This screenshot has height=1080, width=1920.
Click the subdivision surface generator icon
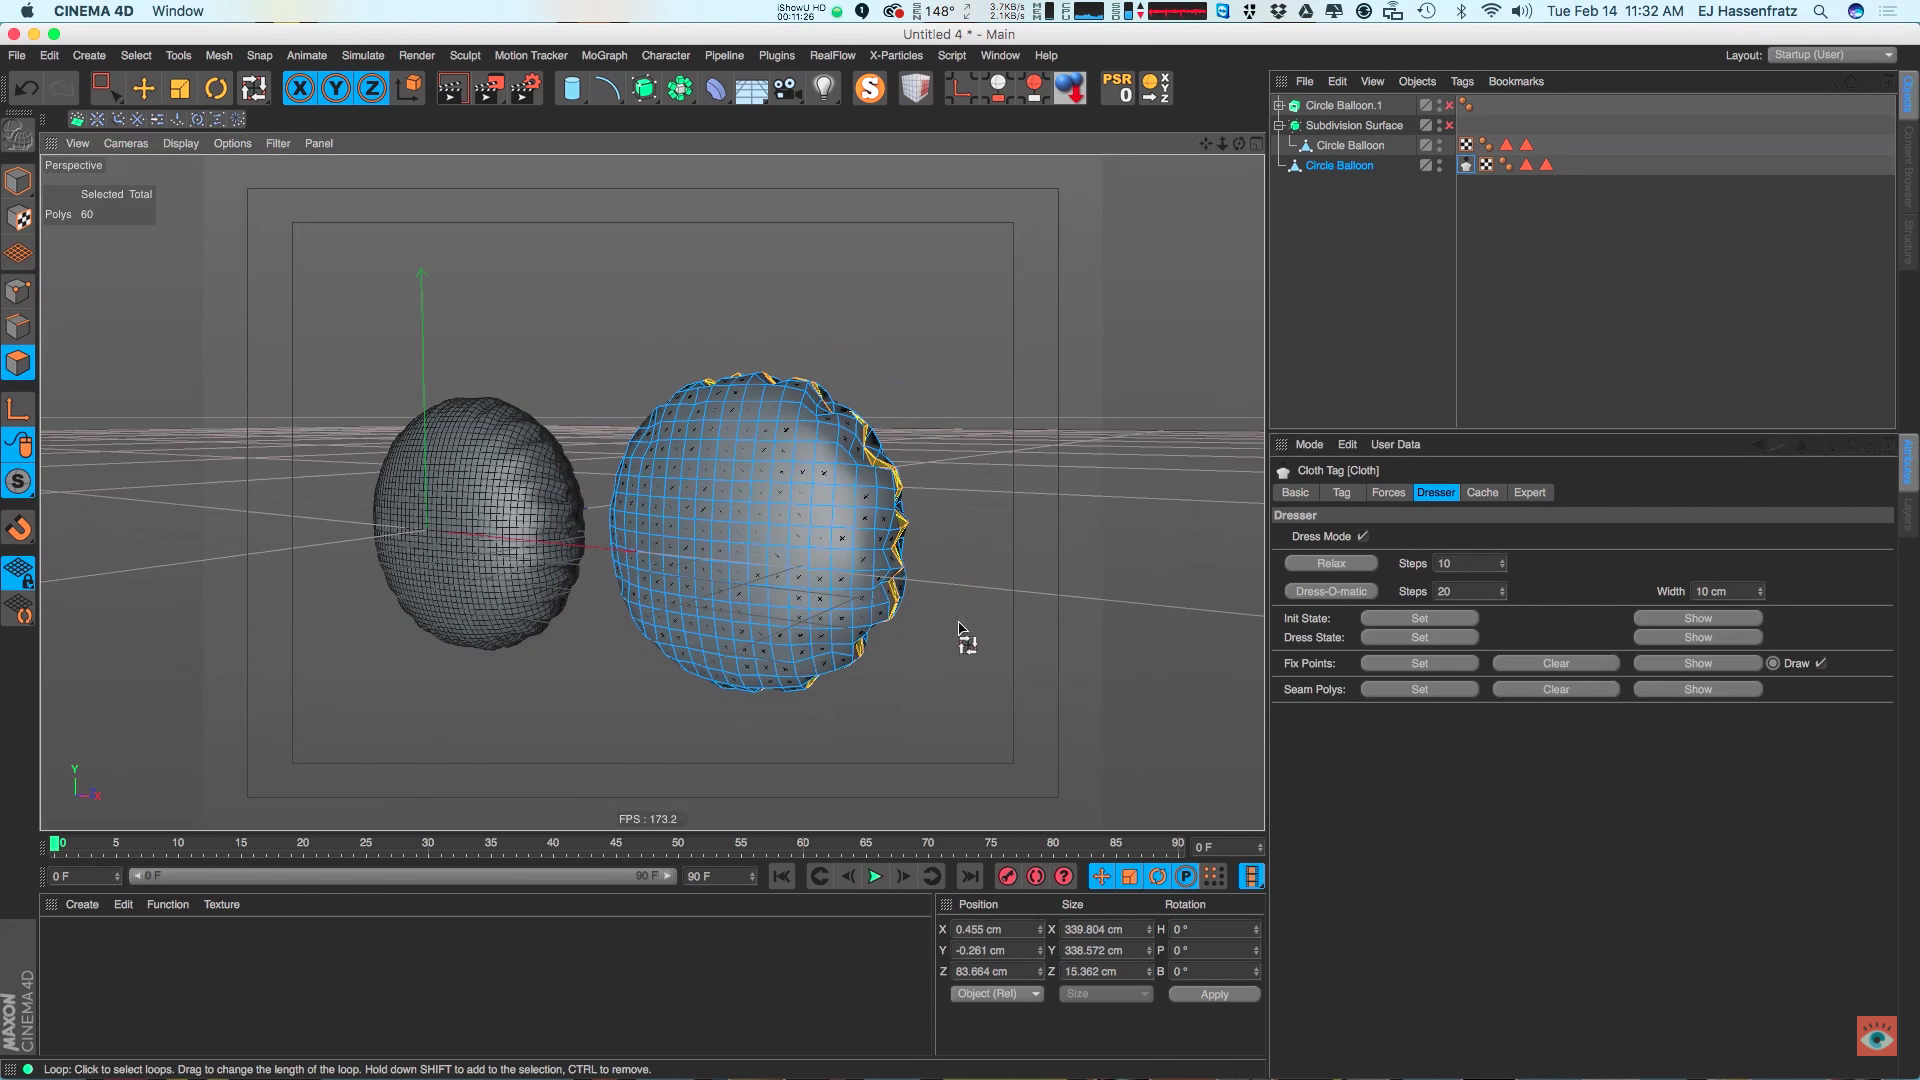644,89
